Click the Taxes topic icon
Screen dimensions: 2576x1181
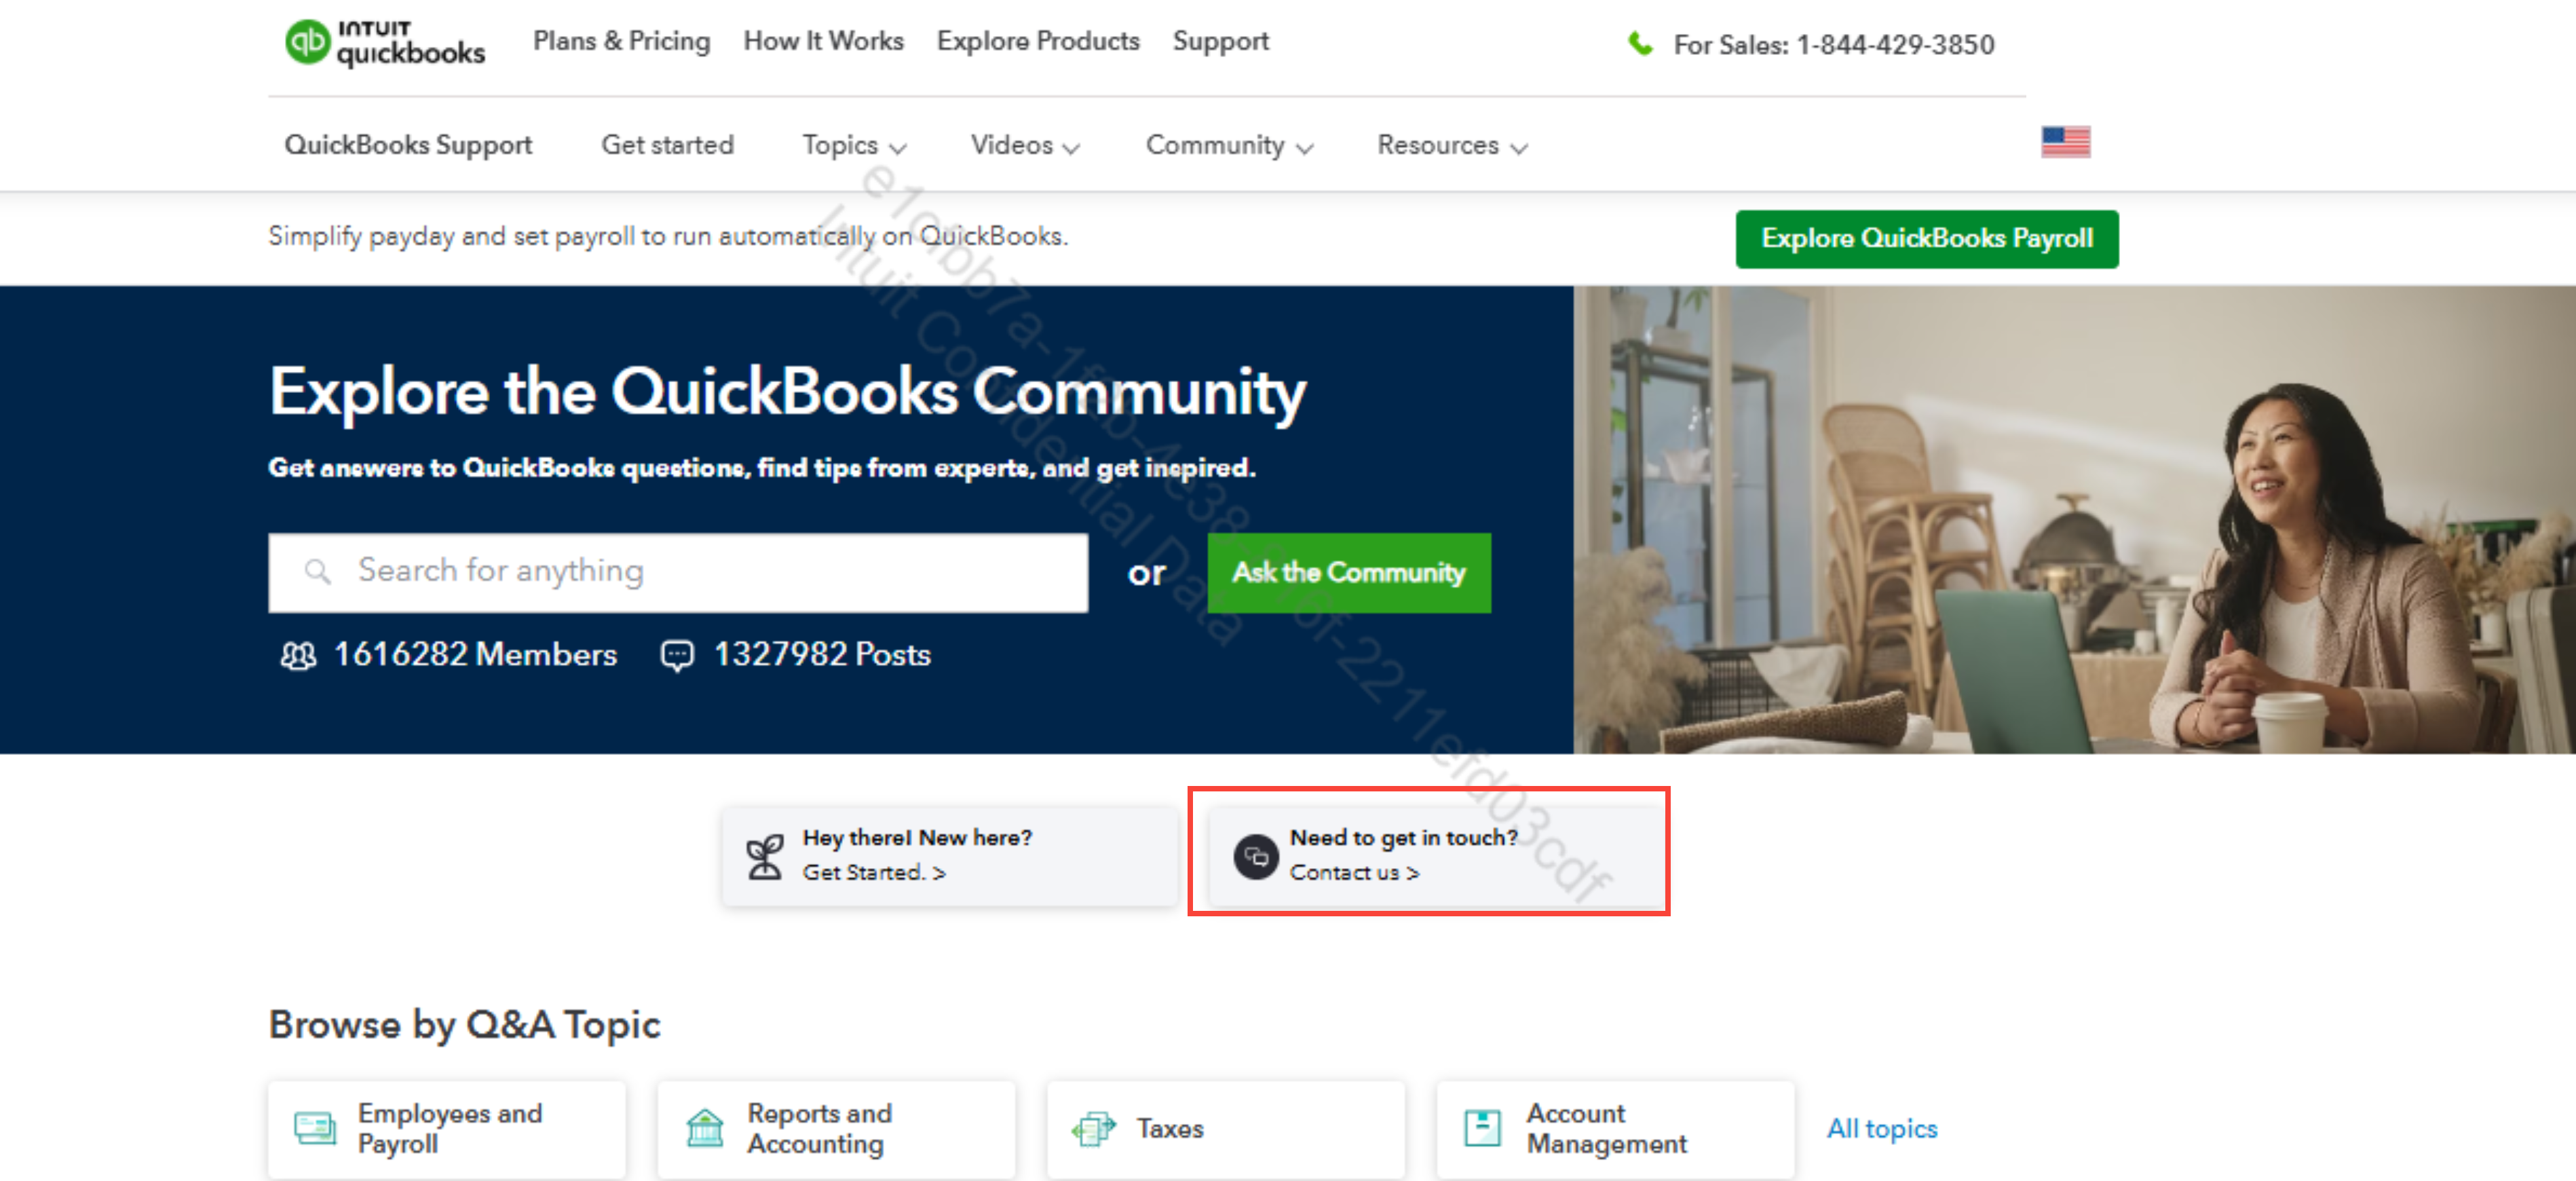(1093, 1129)
